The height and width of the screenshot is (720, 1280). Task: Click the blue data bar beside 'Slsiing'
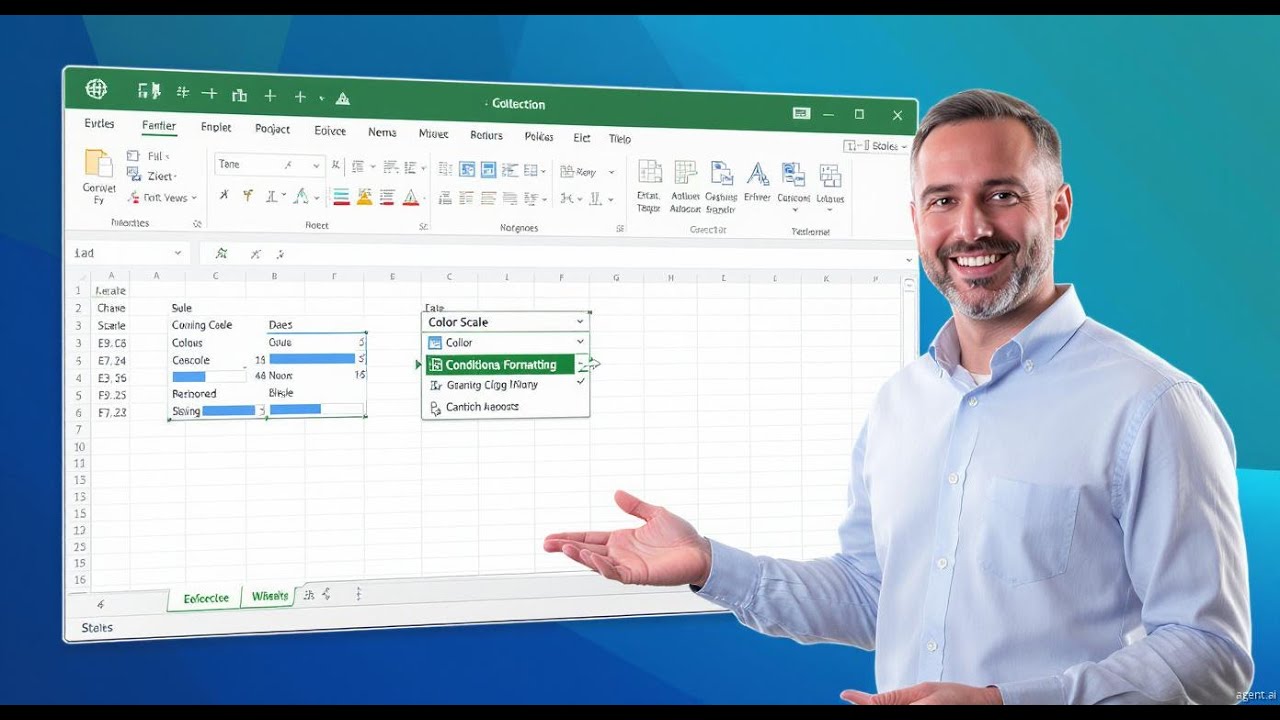point(229,410)
